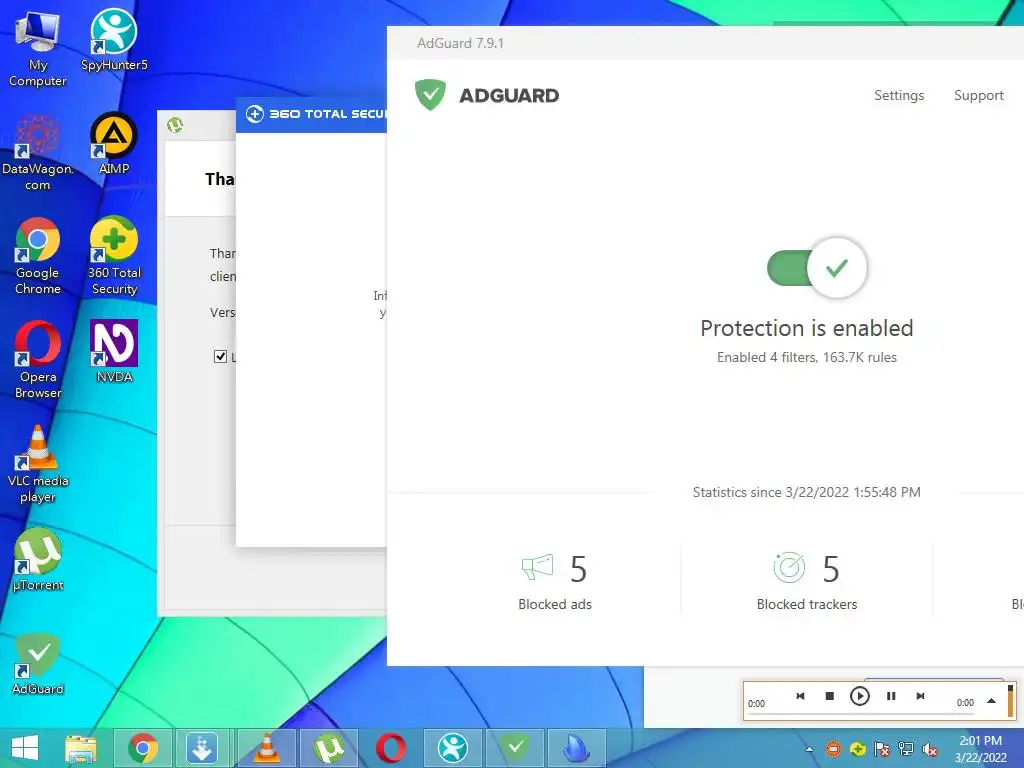Viewport: 1024px width, 768px height.
Task: Click the Blocked ads count tile
Action: pyautogui.click(x=555, y=582)
